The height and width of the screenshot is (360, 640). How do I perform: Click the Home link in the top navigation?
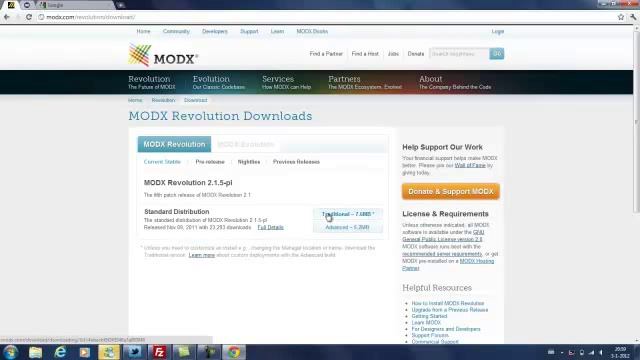(143, 31)
